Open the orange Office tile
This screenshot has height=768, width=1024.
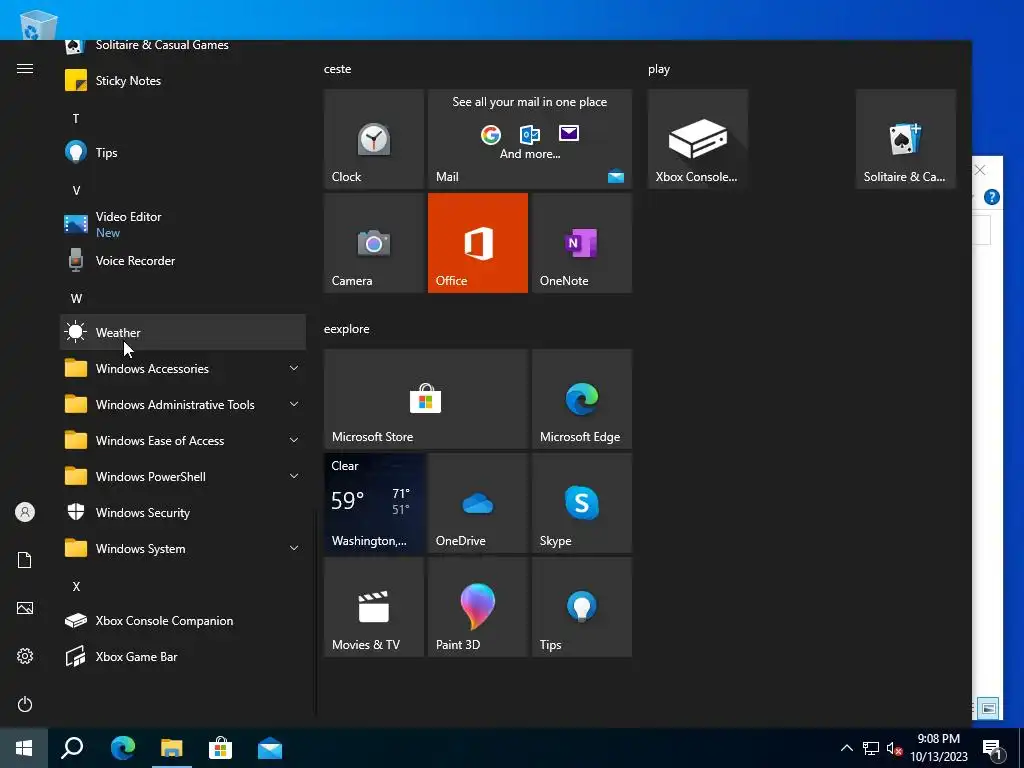click(478, 243)
